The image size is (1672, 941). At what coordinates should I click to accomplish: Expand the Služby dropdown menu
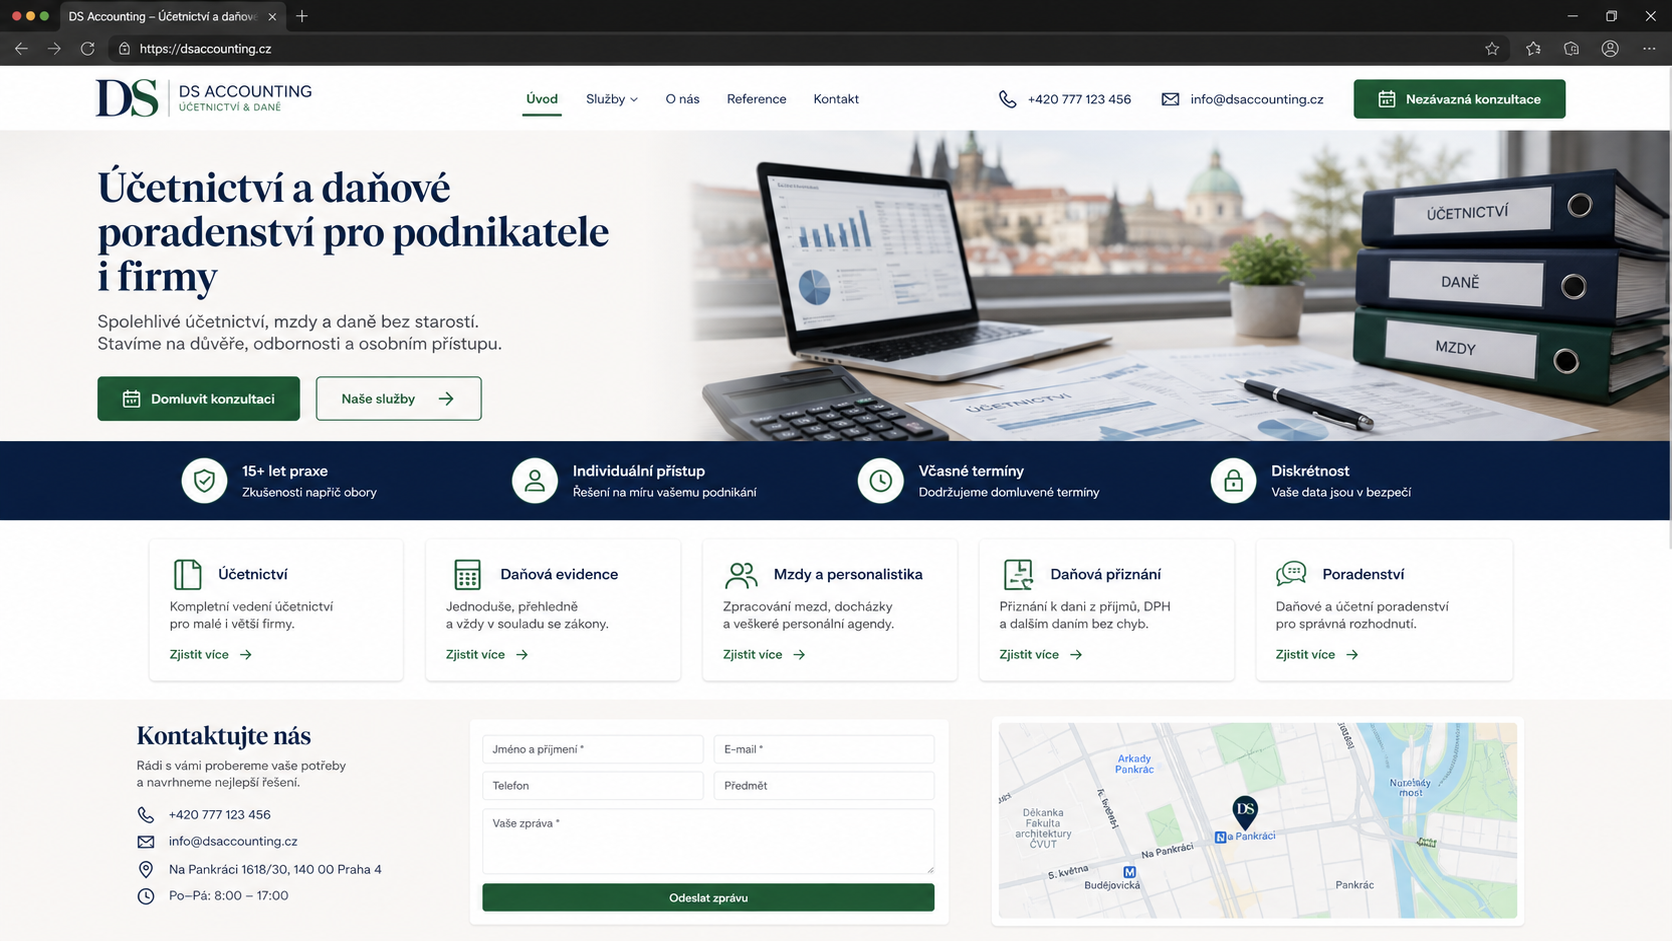click(x=611, y=99)
